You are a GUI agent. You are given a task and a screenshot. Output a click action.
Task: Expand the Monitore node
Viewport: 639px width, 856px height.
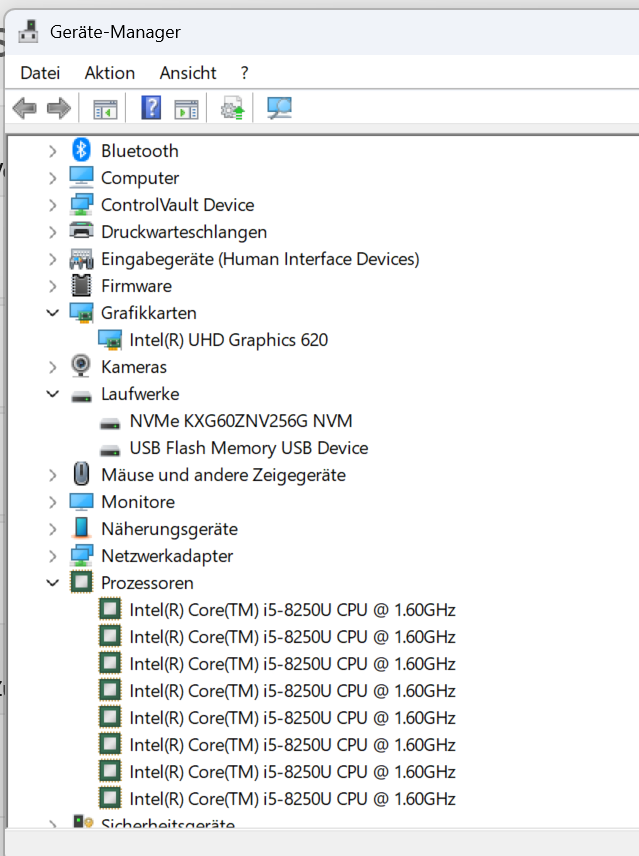pyautogui.click(x=52, y=502)
